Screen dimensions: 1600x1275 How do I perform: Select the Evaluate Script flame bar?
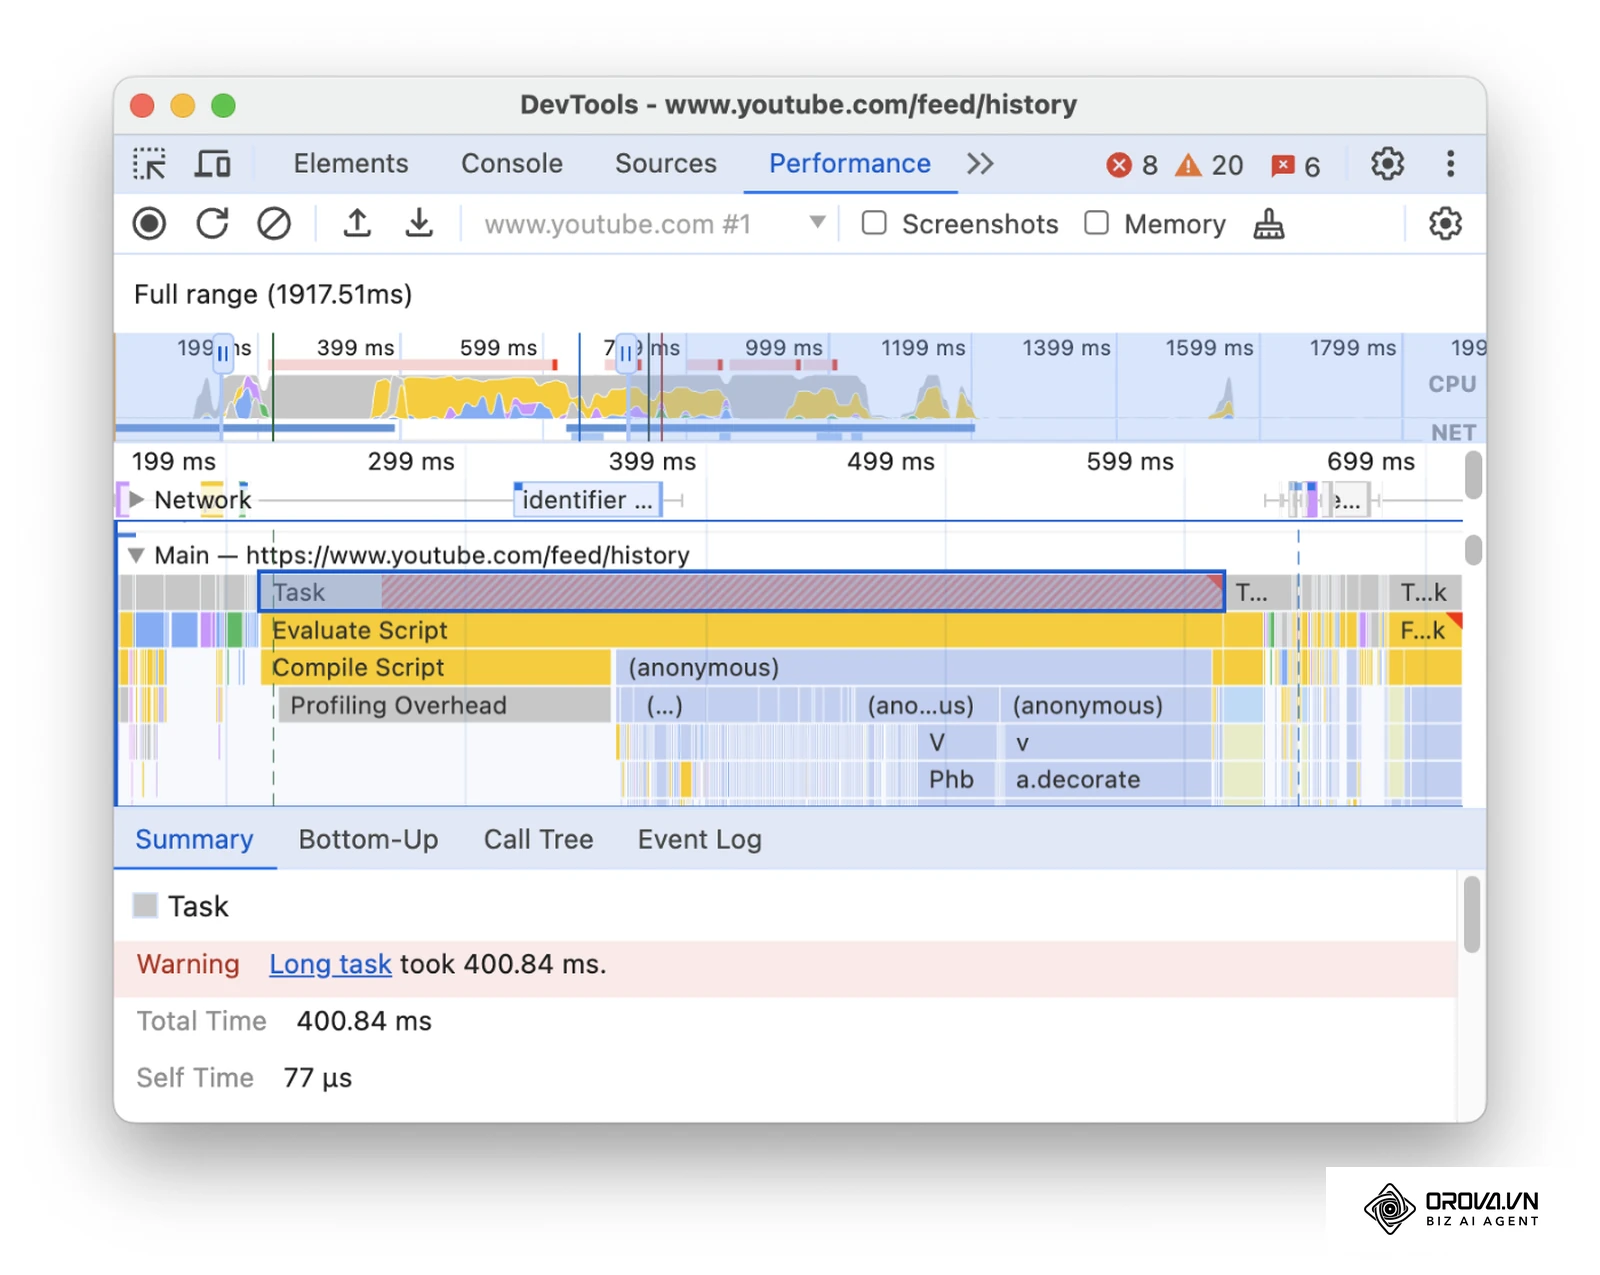coord(742,630)
